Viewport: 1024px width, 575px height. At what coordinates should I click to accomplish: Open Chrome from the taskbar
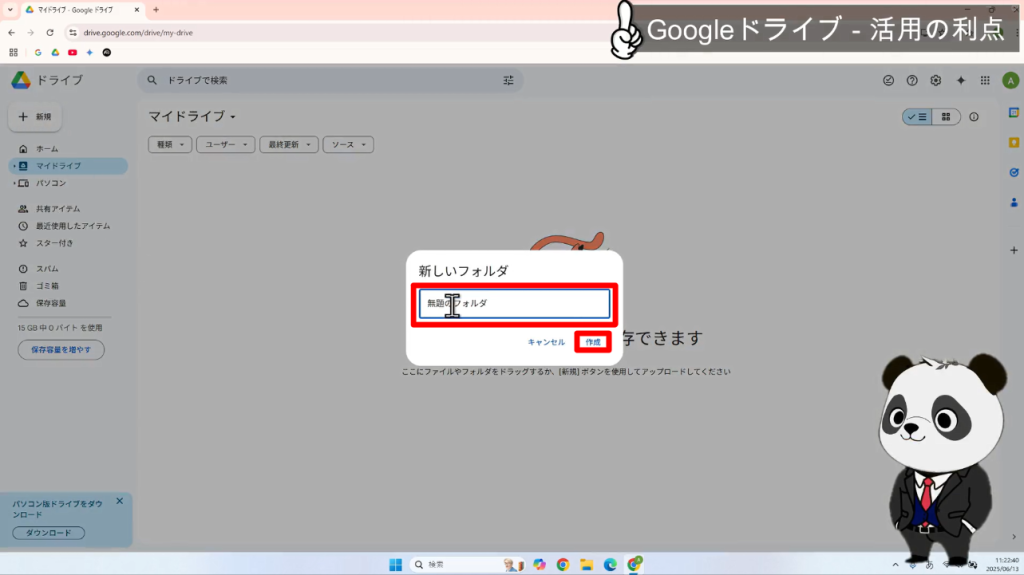point(563,565)
